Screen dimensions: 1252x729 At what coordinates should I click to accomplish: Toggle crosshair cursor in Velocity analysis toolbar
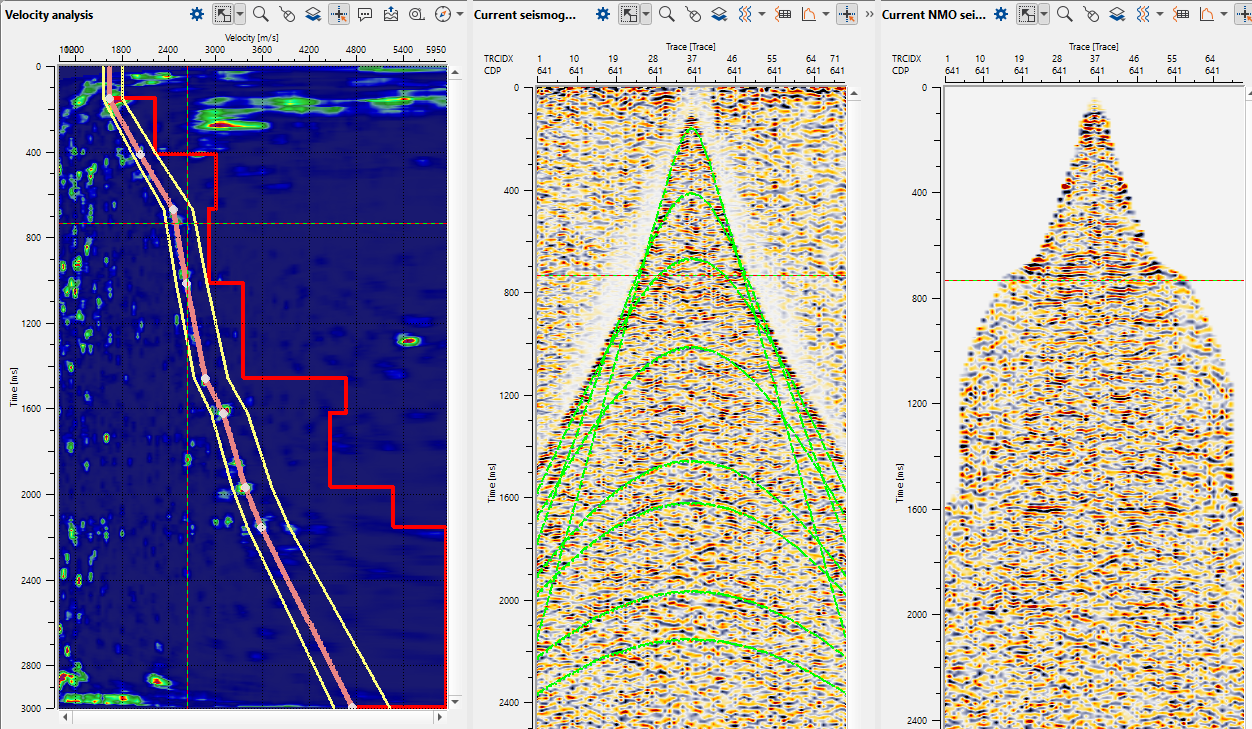pyautogui.click(x=339, y=14)
